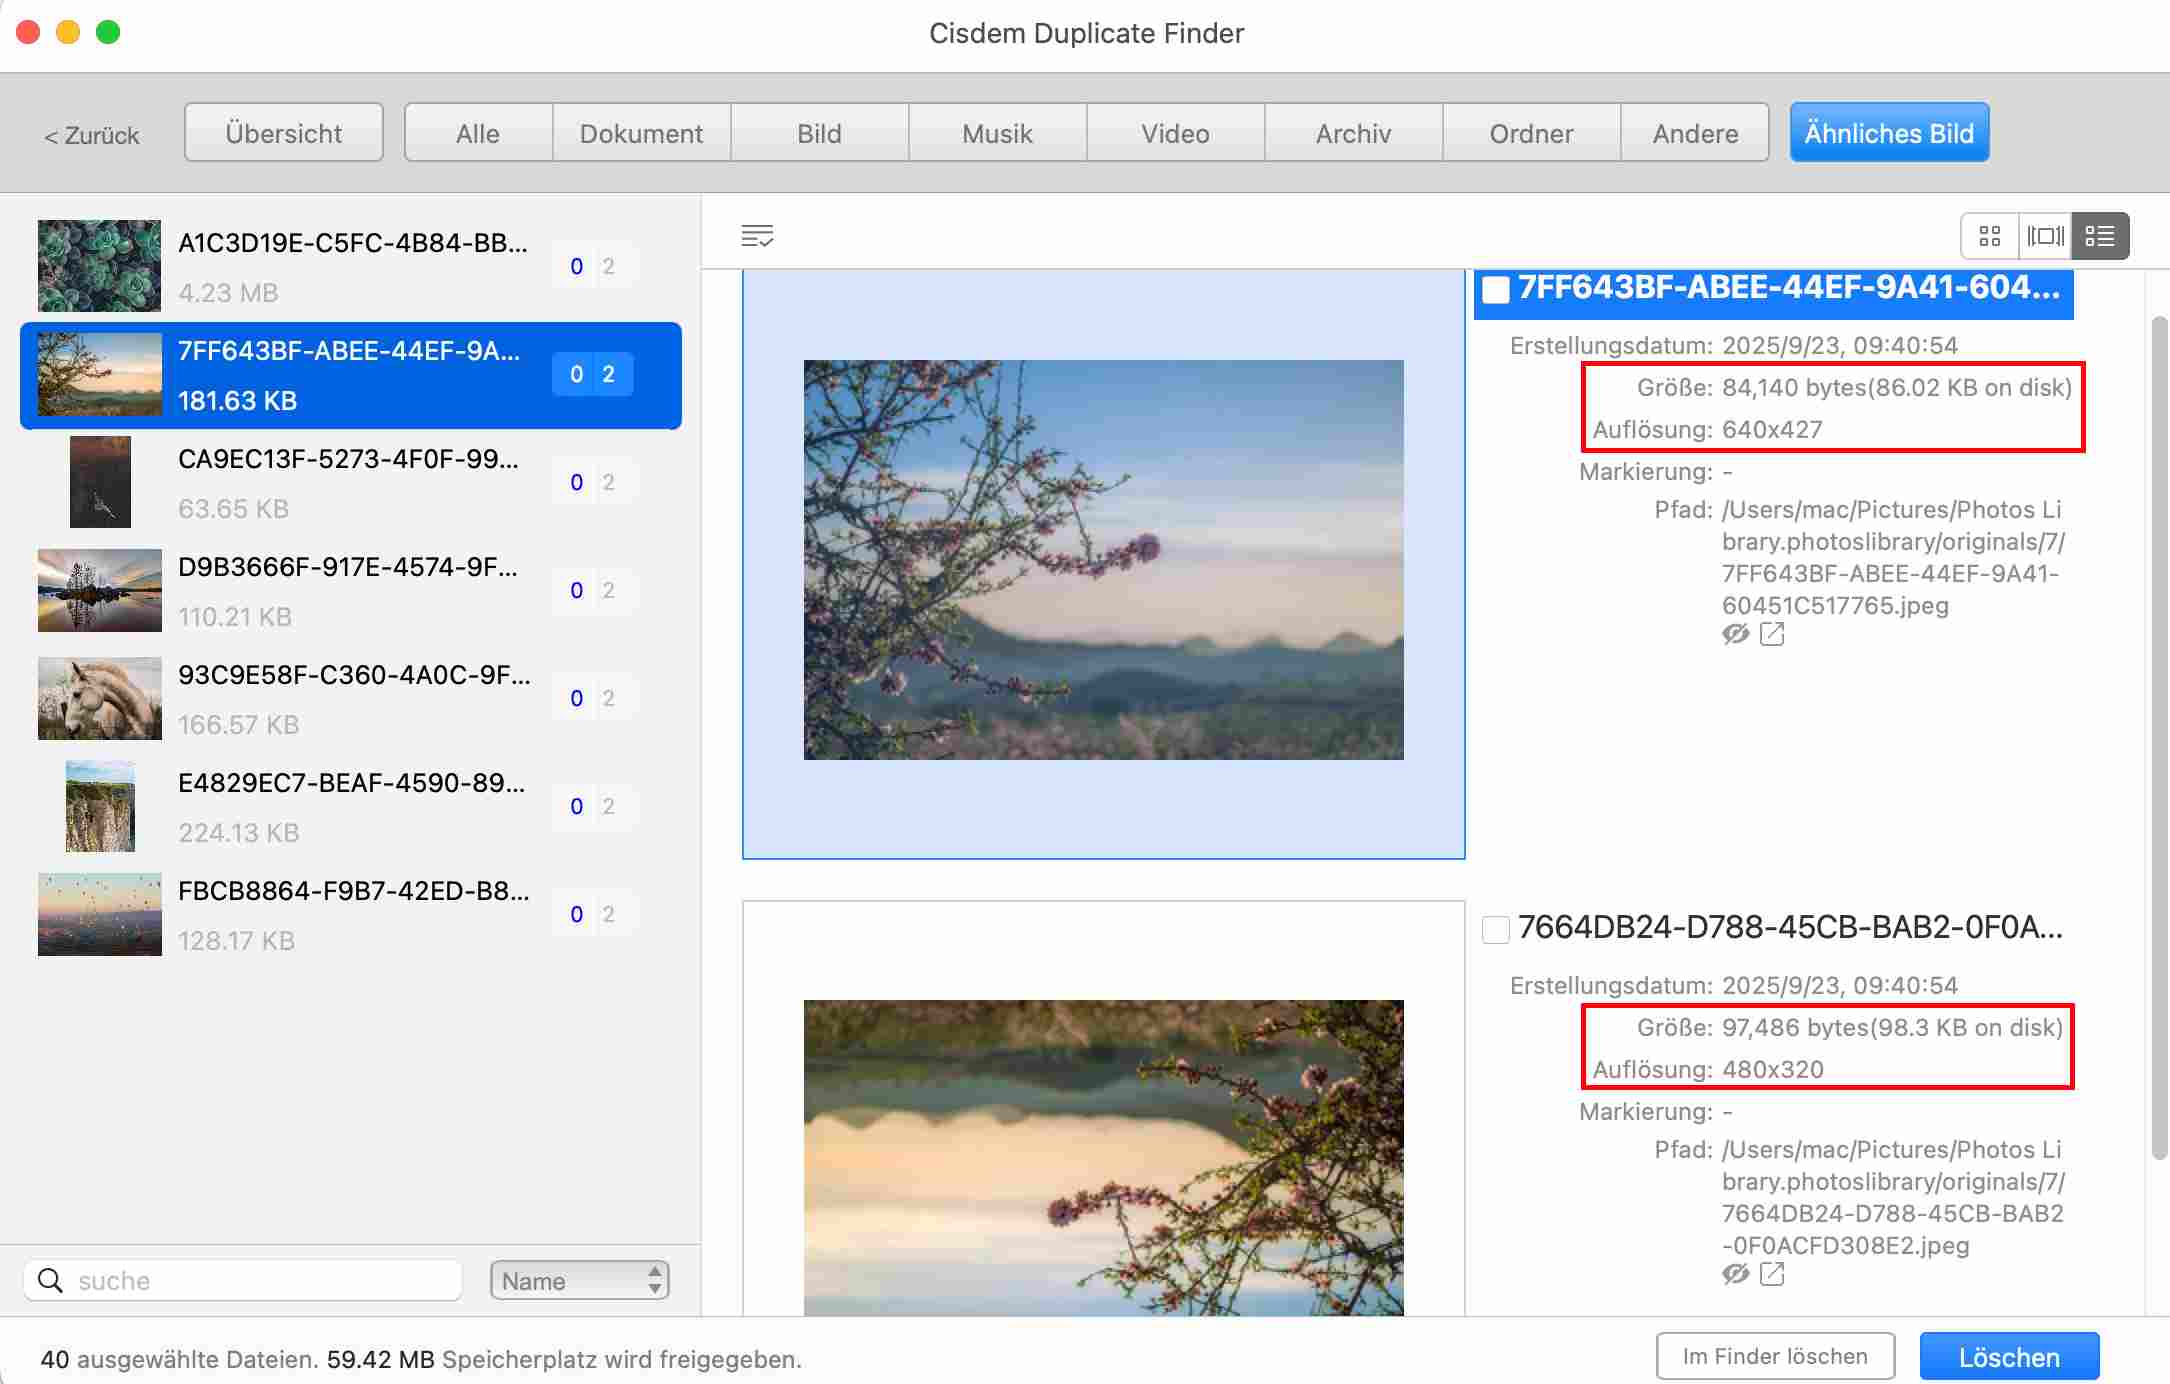
Task: Switch to the Musik tab
Action: pos(997,133)
